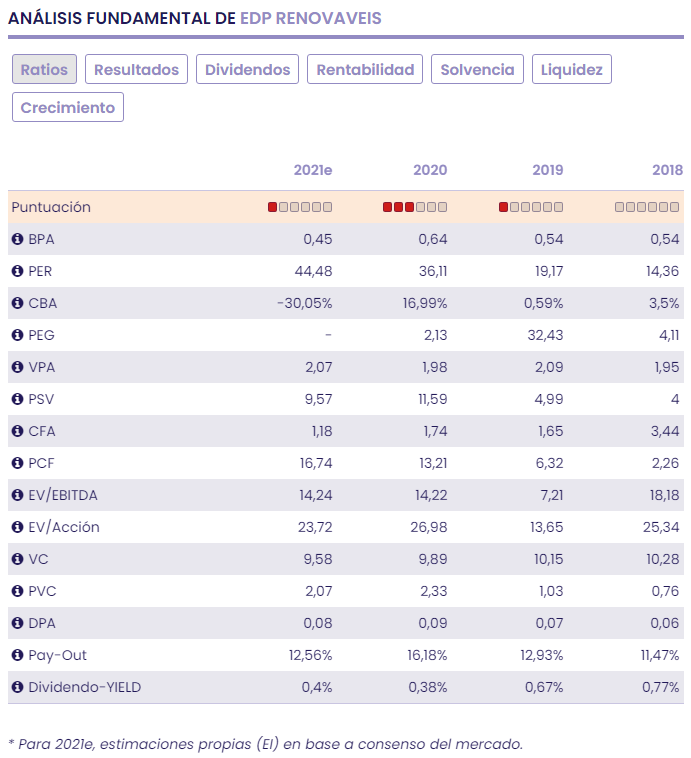The image size is (691, 758).
Task: Open the Dividendos tab
Action: pos(247,69)
